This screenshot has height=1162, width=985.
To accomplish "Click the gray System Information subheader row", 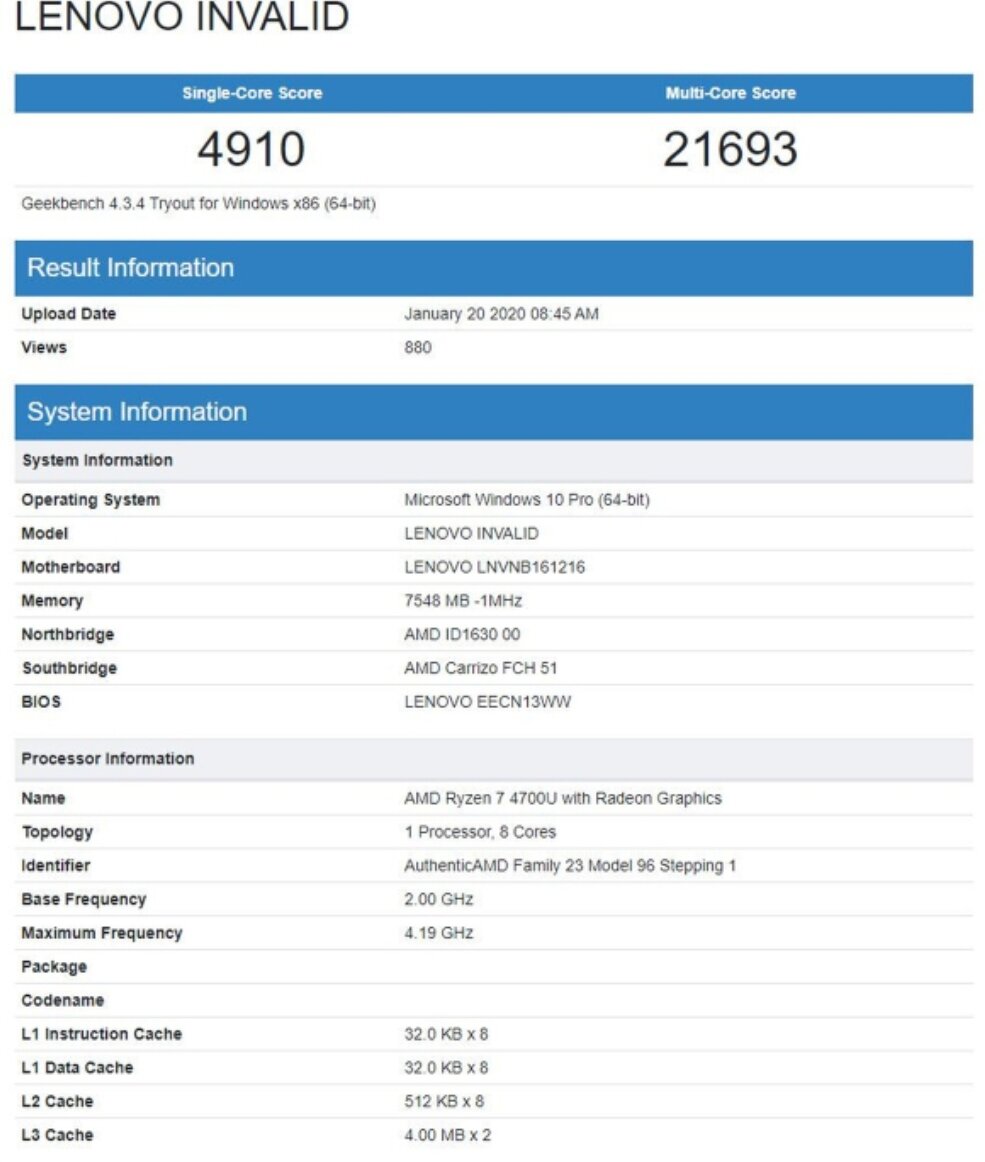I will click(494, 461).
